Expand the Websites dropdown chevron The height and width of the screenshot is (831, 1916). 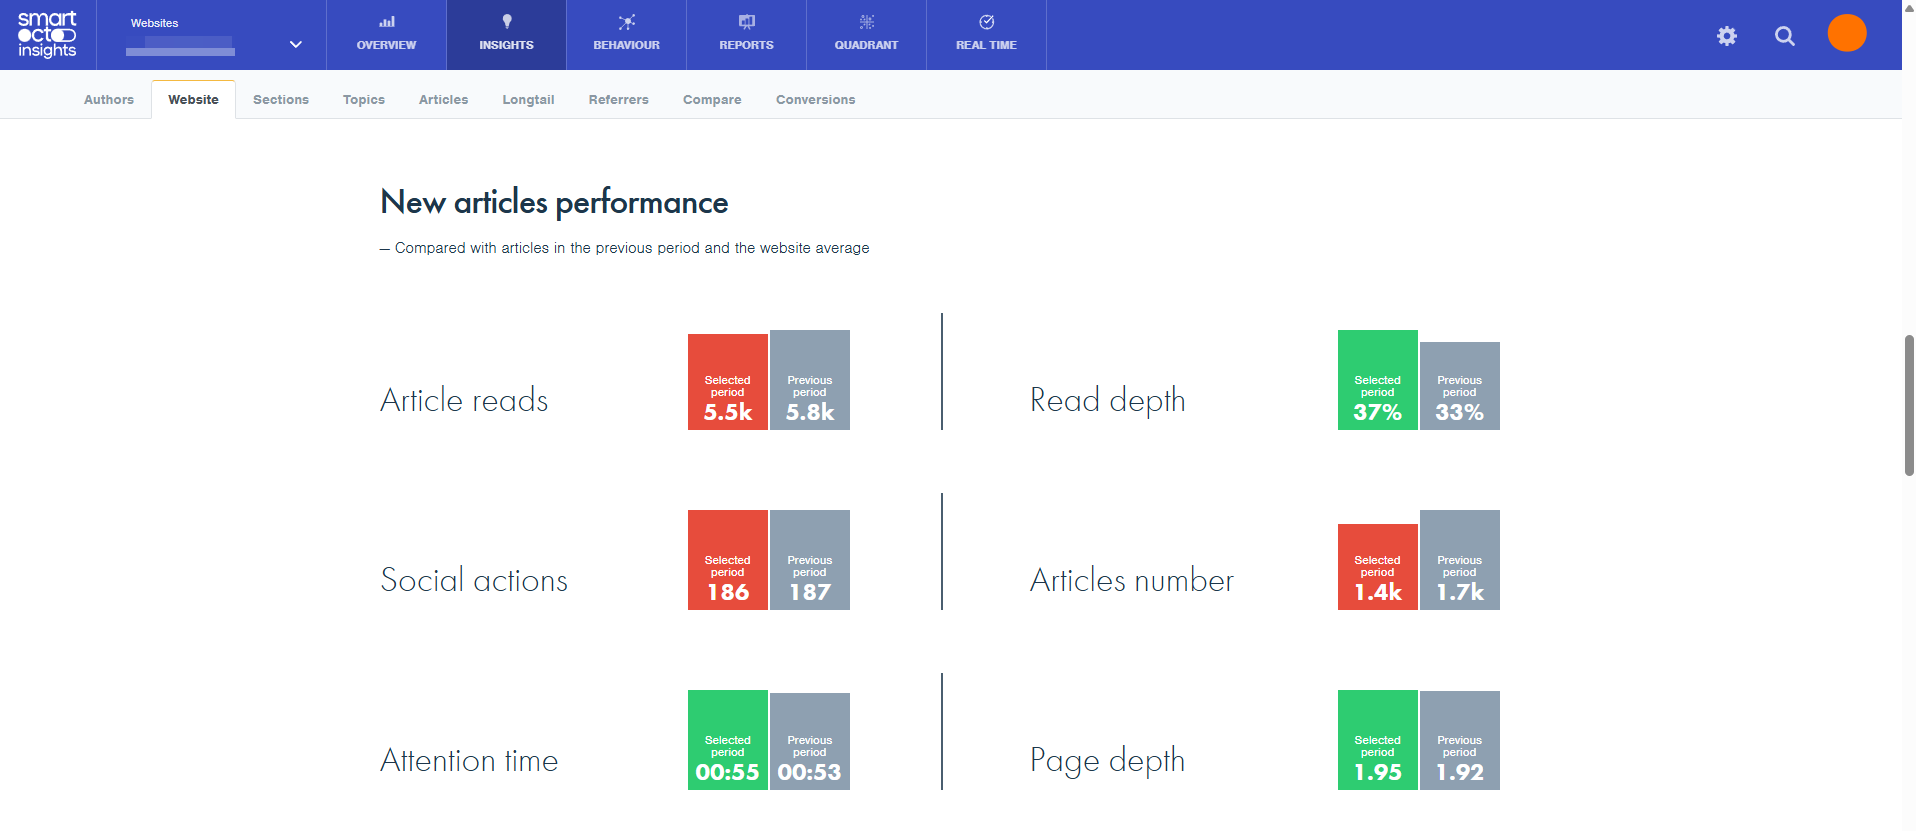295,44
